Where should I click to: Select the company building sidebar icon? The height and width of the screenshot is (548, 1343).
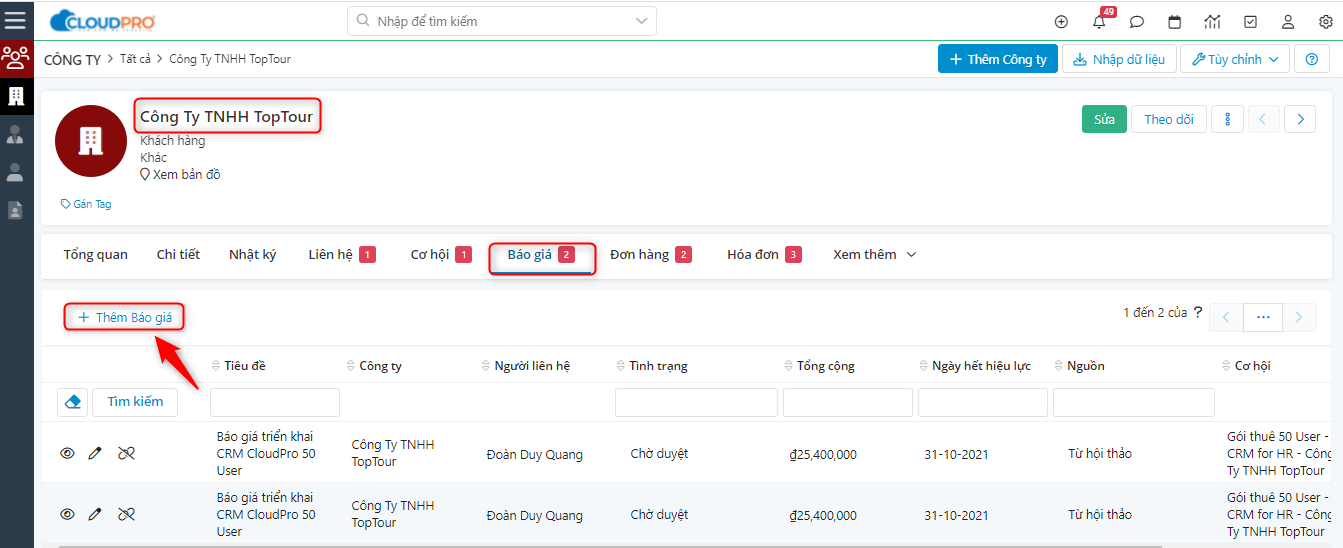15,97
